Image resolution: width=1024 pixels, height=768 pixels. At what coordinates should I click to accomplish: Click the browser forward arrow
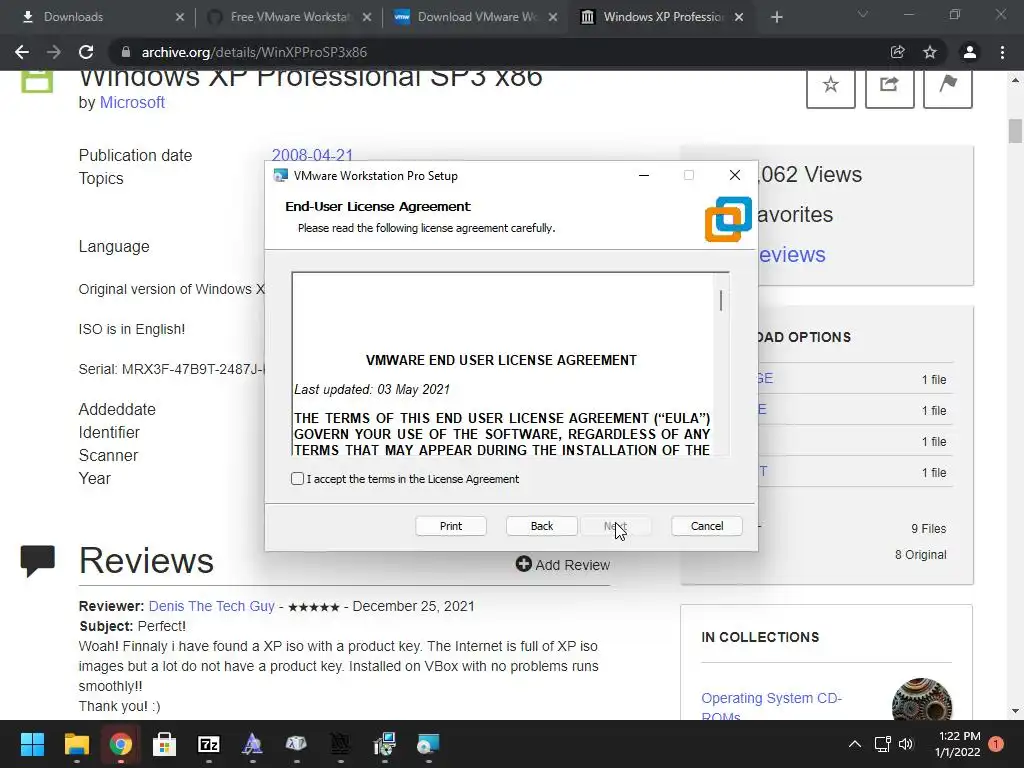pyautogui.click(x=54, y=52)
